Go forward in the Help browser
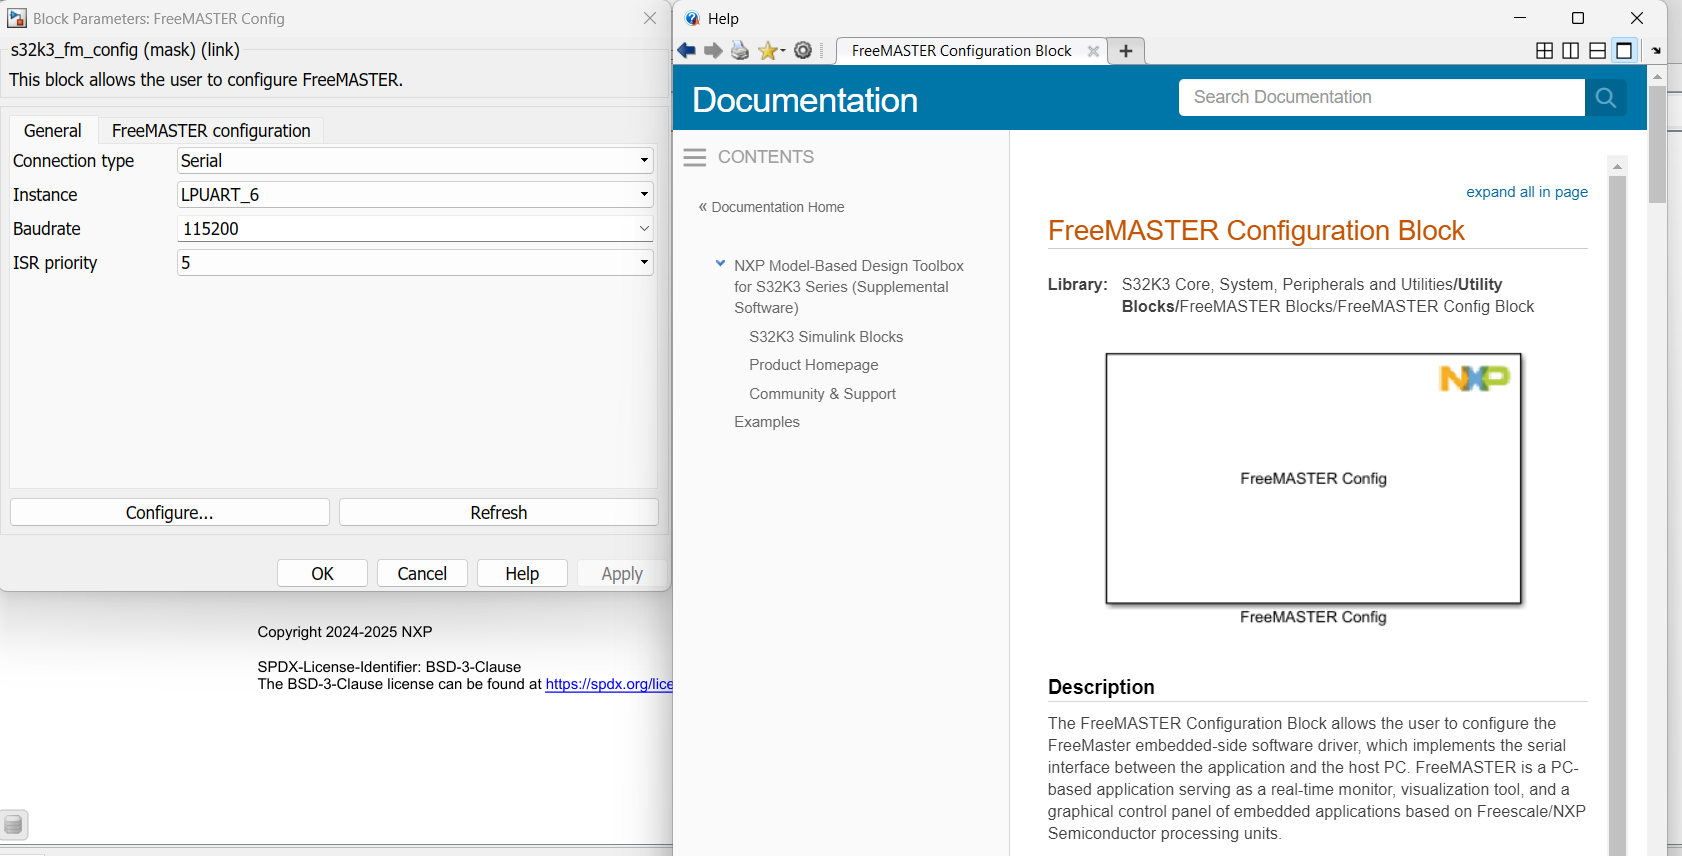Viewport: 1682px width, 856px height. (x=713, y=51)
